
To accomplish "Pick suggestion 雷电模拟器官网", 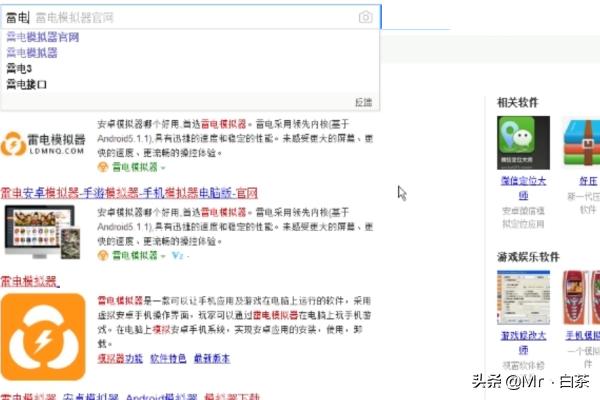I will pos(43,37).
